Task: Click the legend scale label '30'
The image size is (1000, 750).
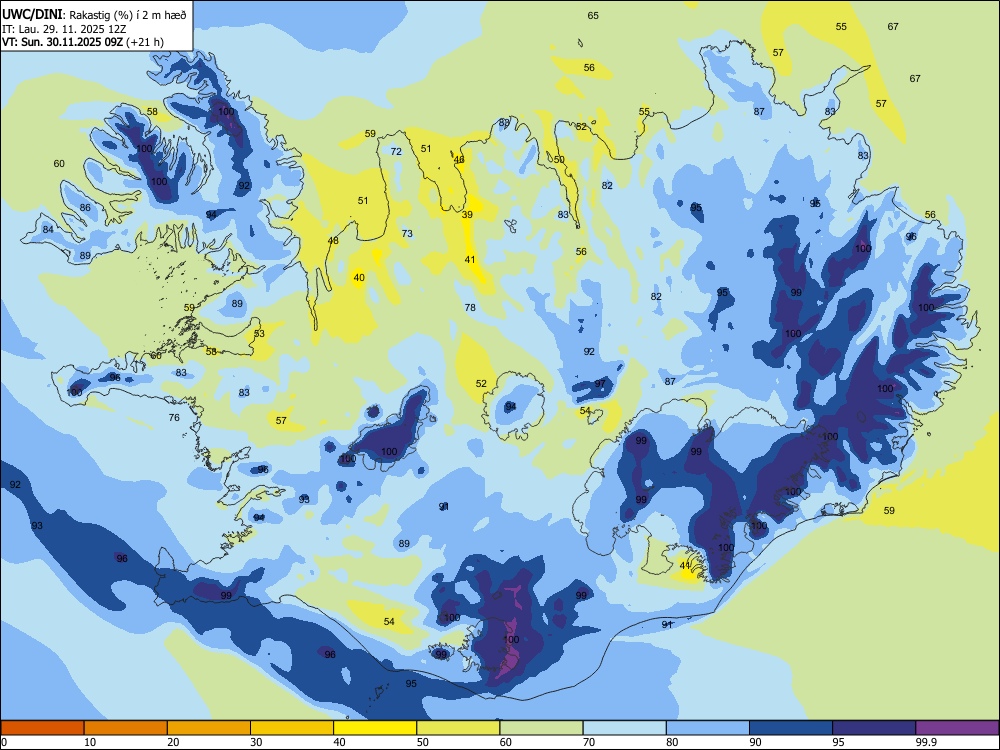Action: (256, 742)
